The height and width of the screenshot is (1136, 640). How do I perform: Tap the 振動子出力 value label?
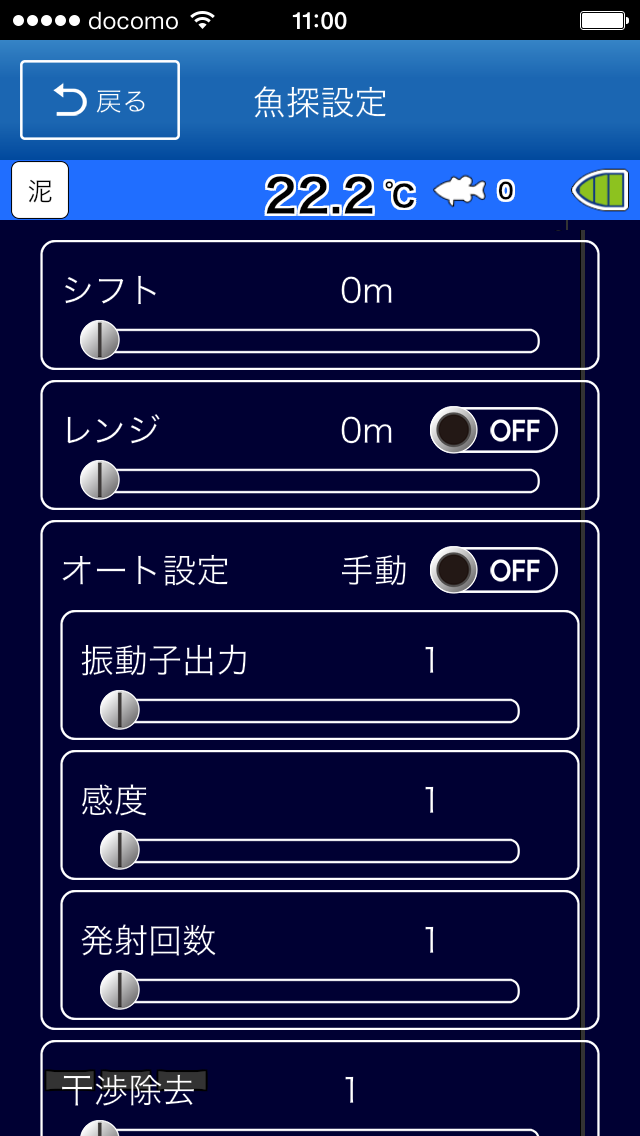(430, 661)
